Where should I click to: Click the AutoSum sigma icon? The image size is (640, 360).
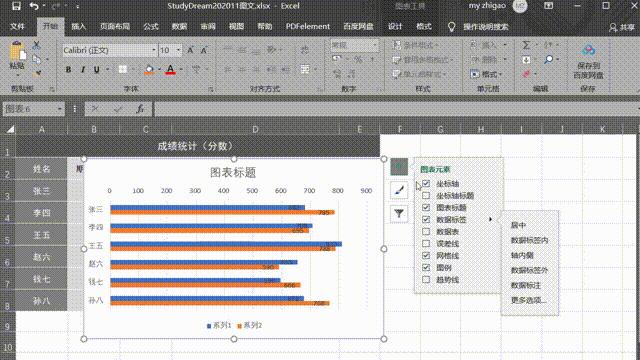526,45
